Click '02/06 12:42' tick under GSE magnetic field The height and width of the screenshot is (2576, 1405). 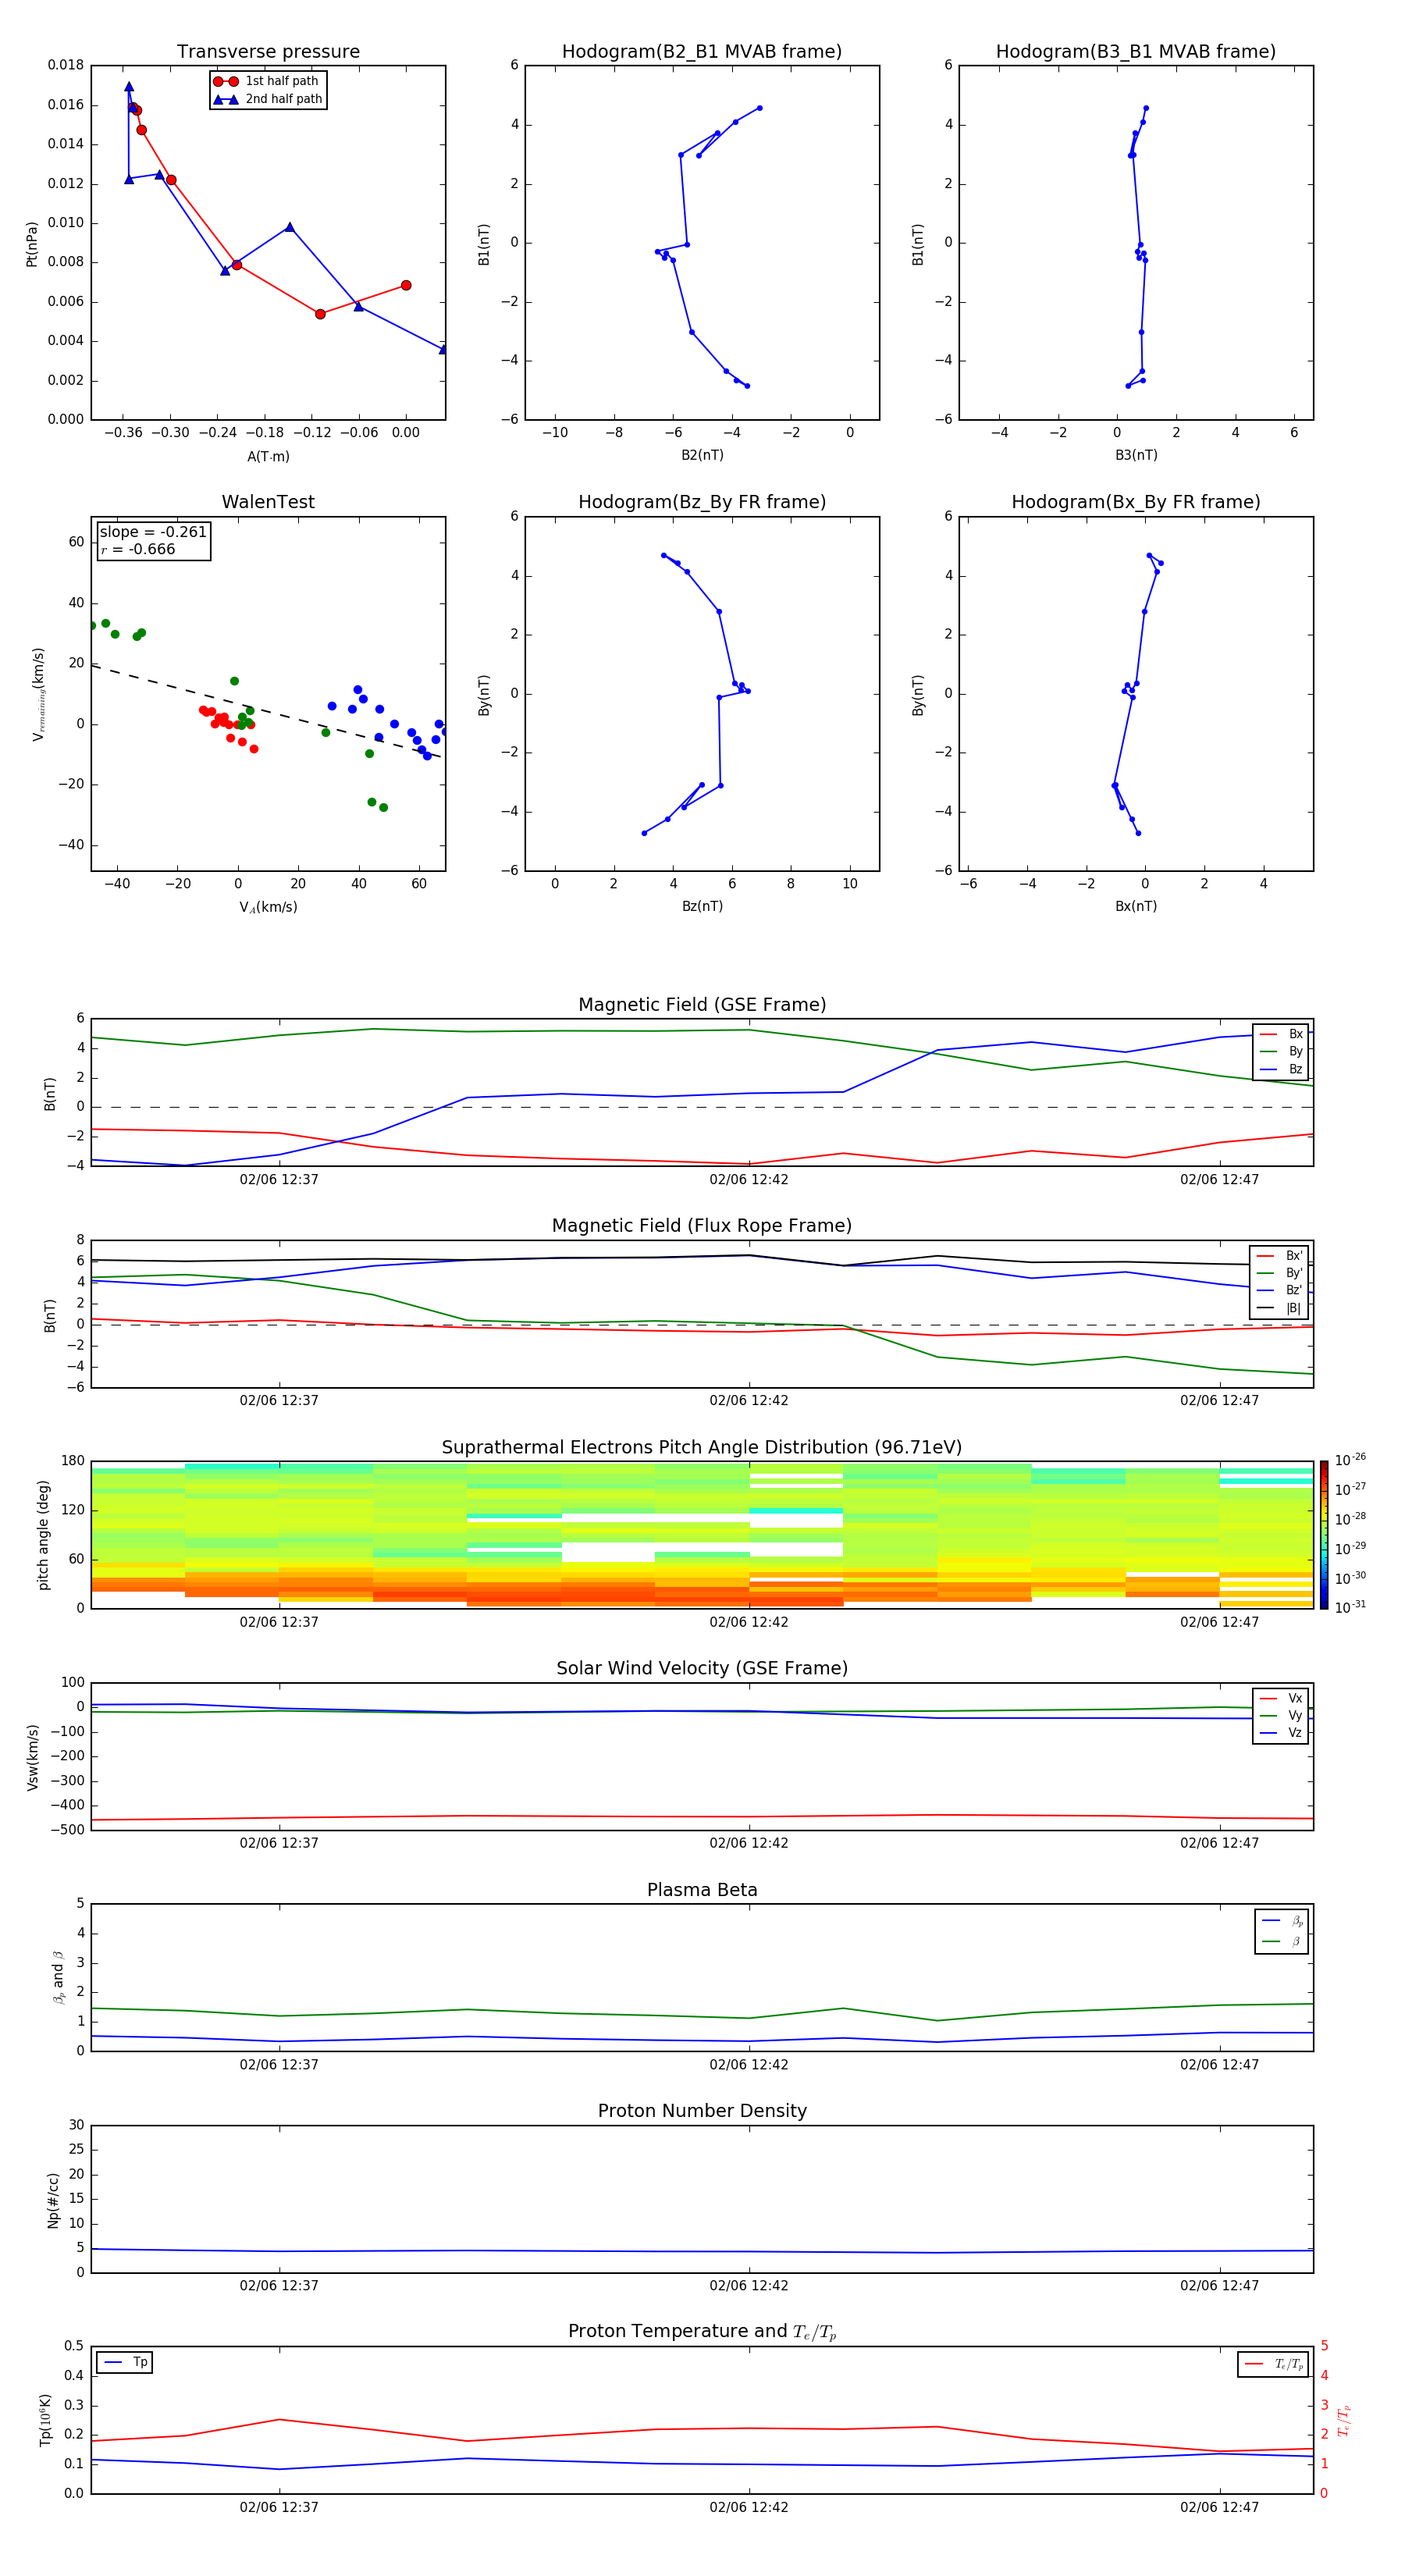(749, 1180)
